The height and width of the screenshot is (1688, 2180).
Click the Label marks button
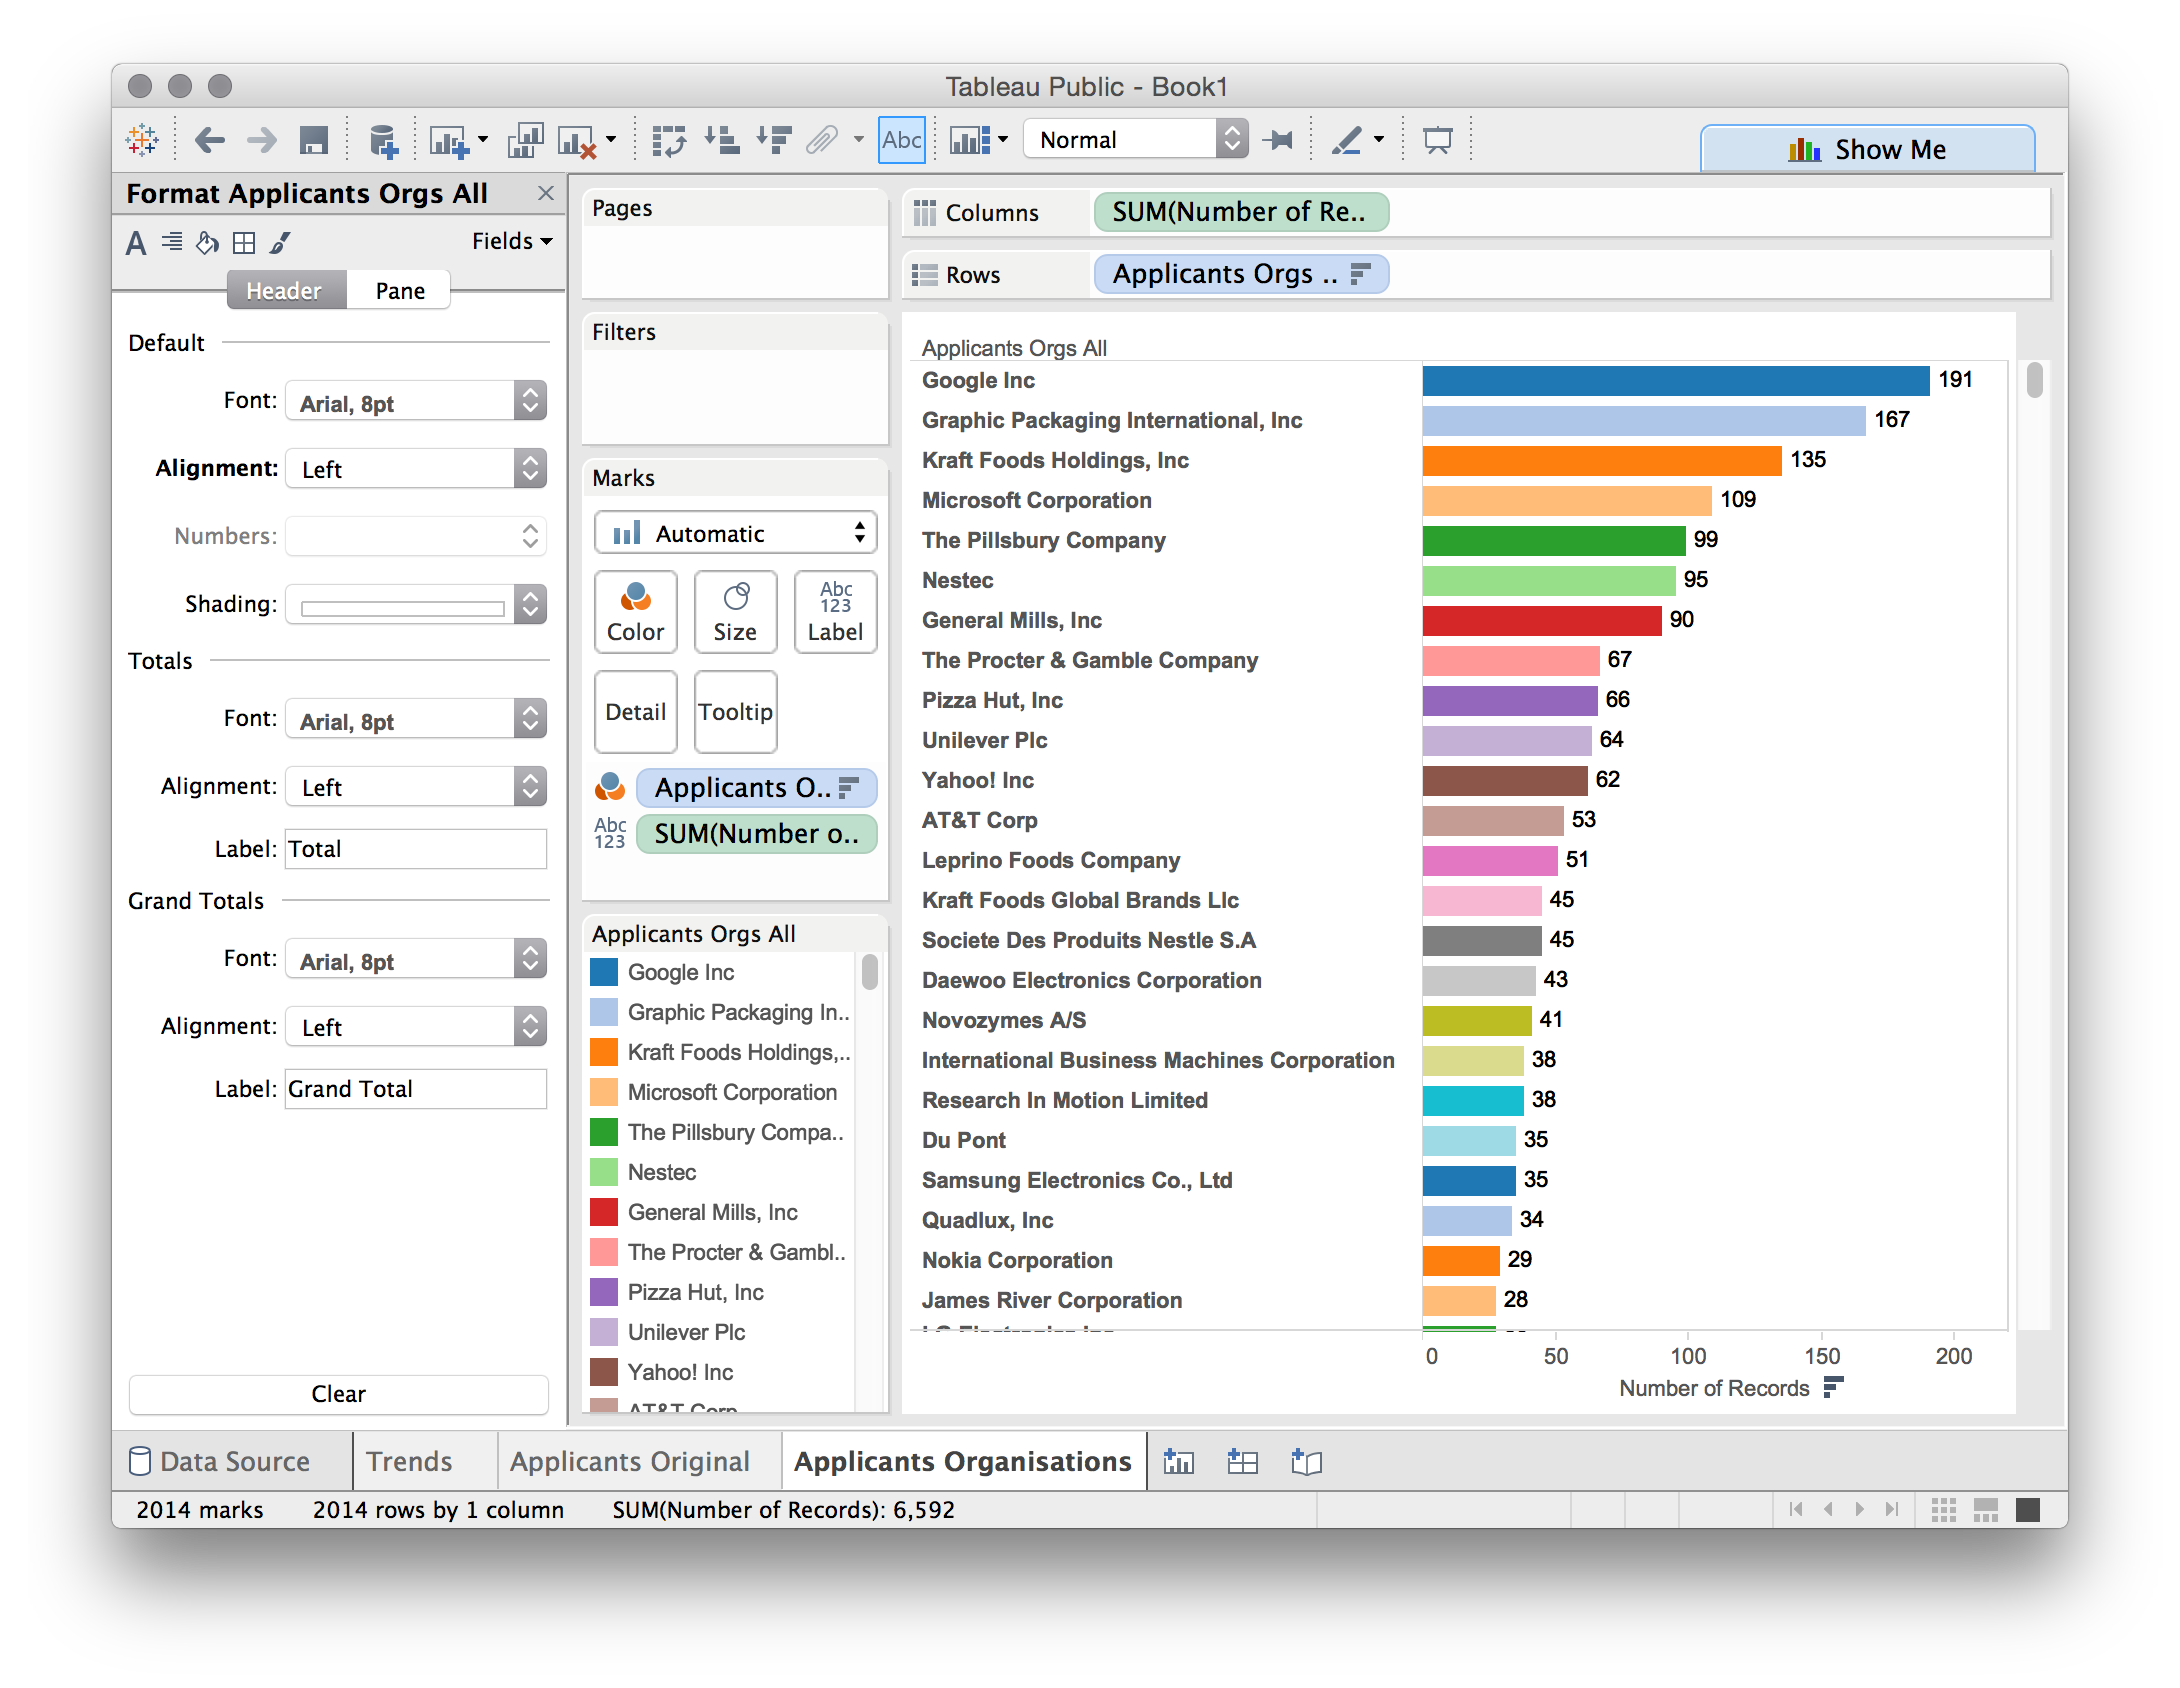point(835,612)
